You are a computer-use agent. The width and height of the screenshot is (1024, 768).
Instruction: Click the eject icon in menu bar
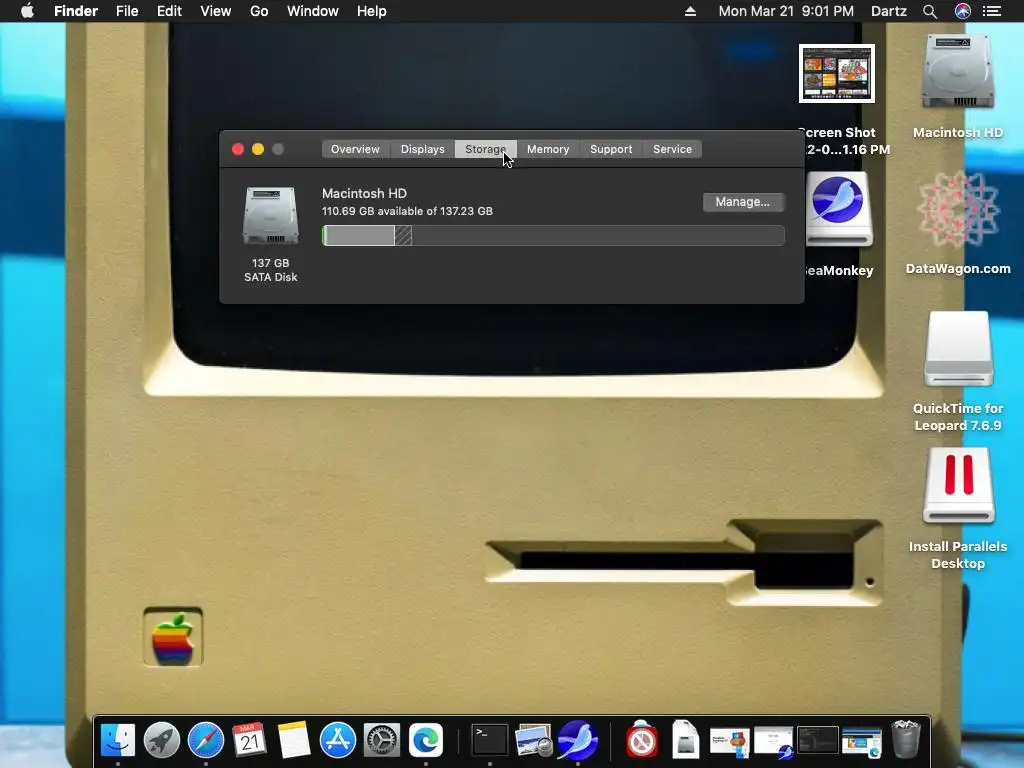690,11
